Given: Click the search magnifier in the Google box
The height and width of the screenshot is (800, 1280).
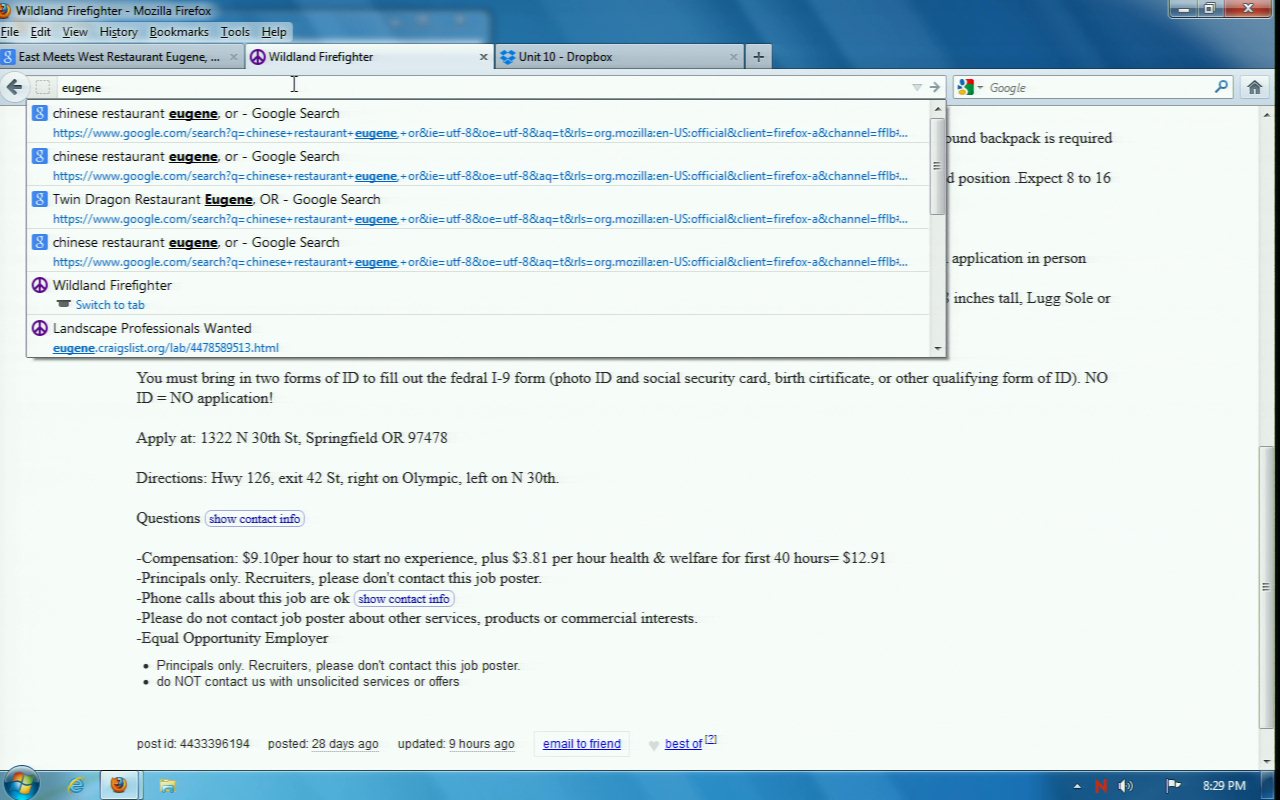Looking at the screenshot, I should (x=1221, y=87).
